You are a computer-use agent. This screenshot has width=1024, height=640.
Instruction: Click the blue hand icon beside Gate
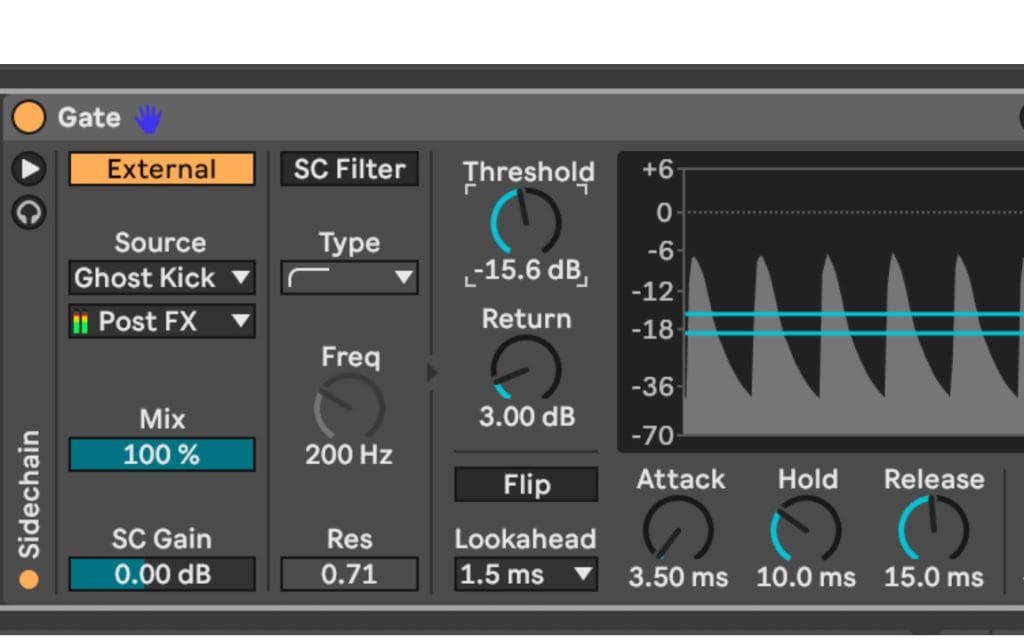click(x=148, y=118)
